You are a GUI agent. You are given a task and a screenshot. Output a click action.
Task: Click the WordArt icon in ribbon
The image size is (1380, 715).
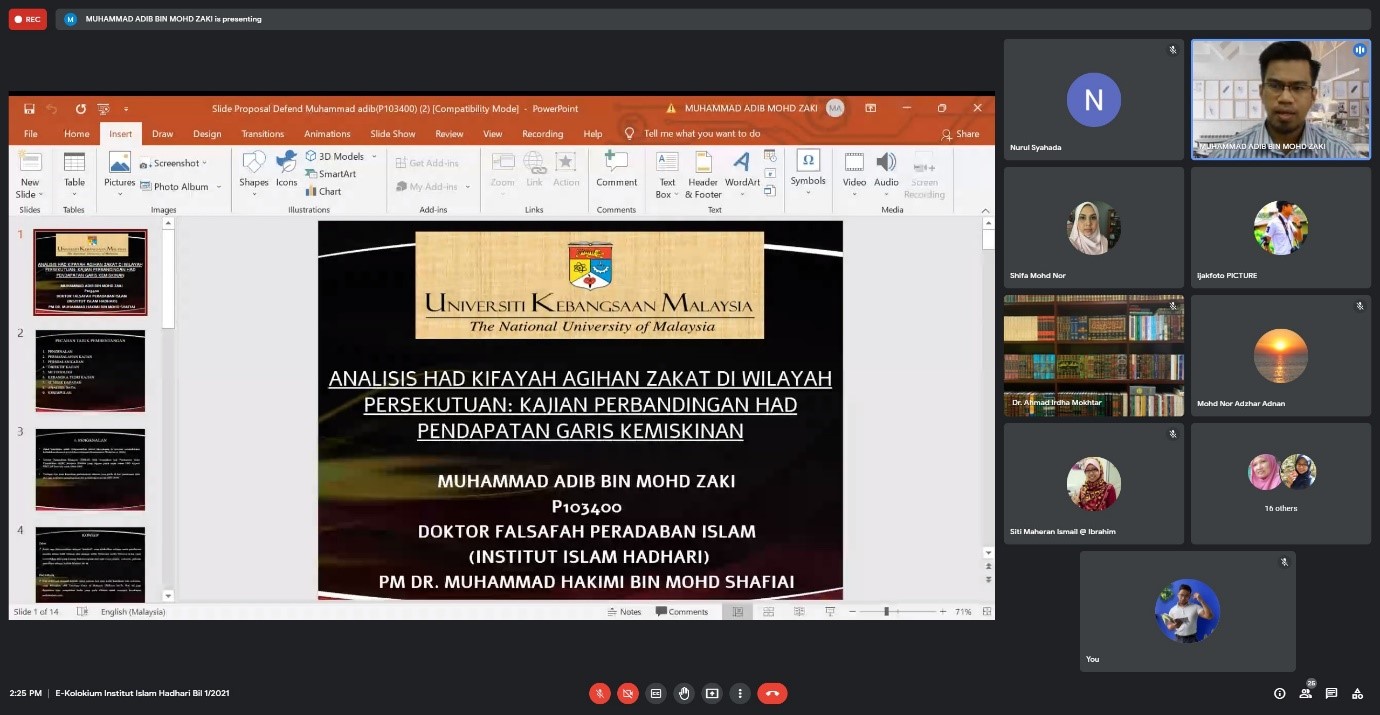pos(741,169)
